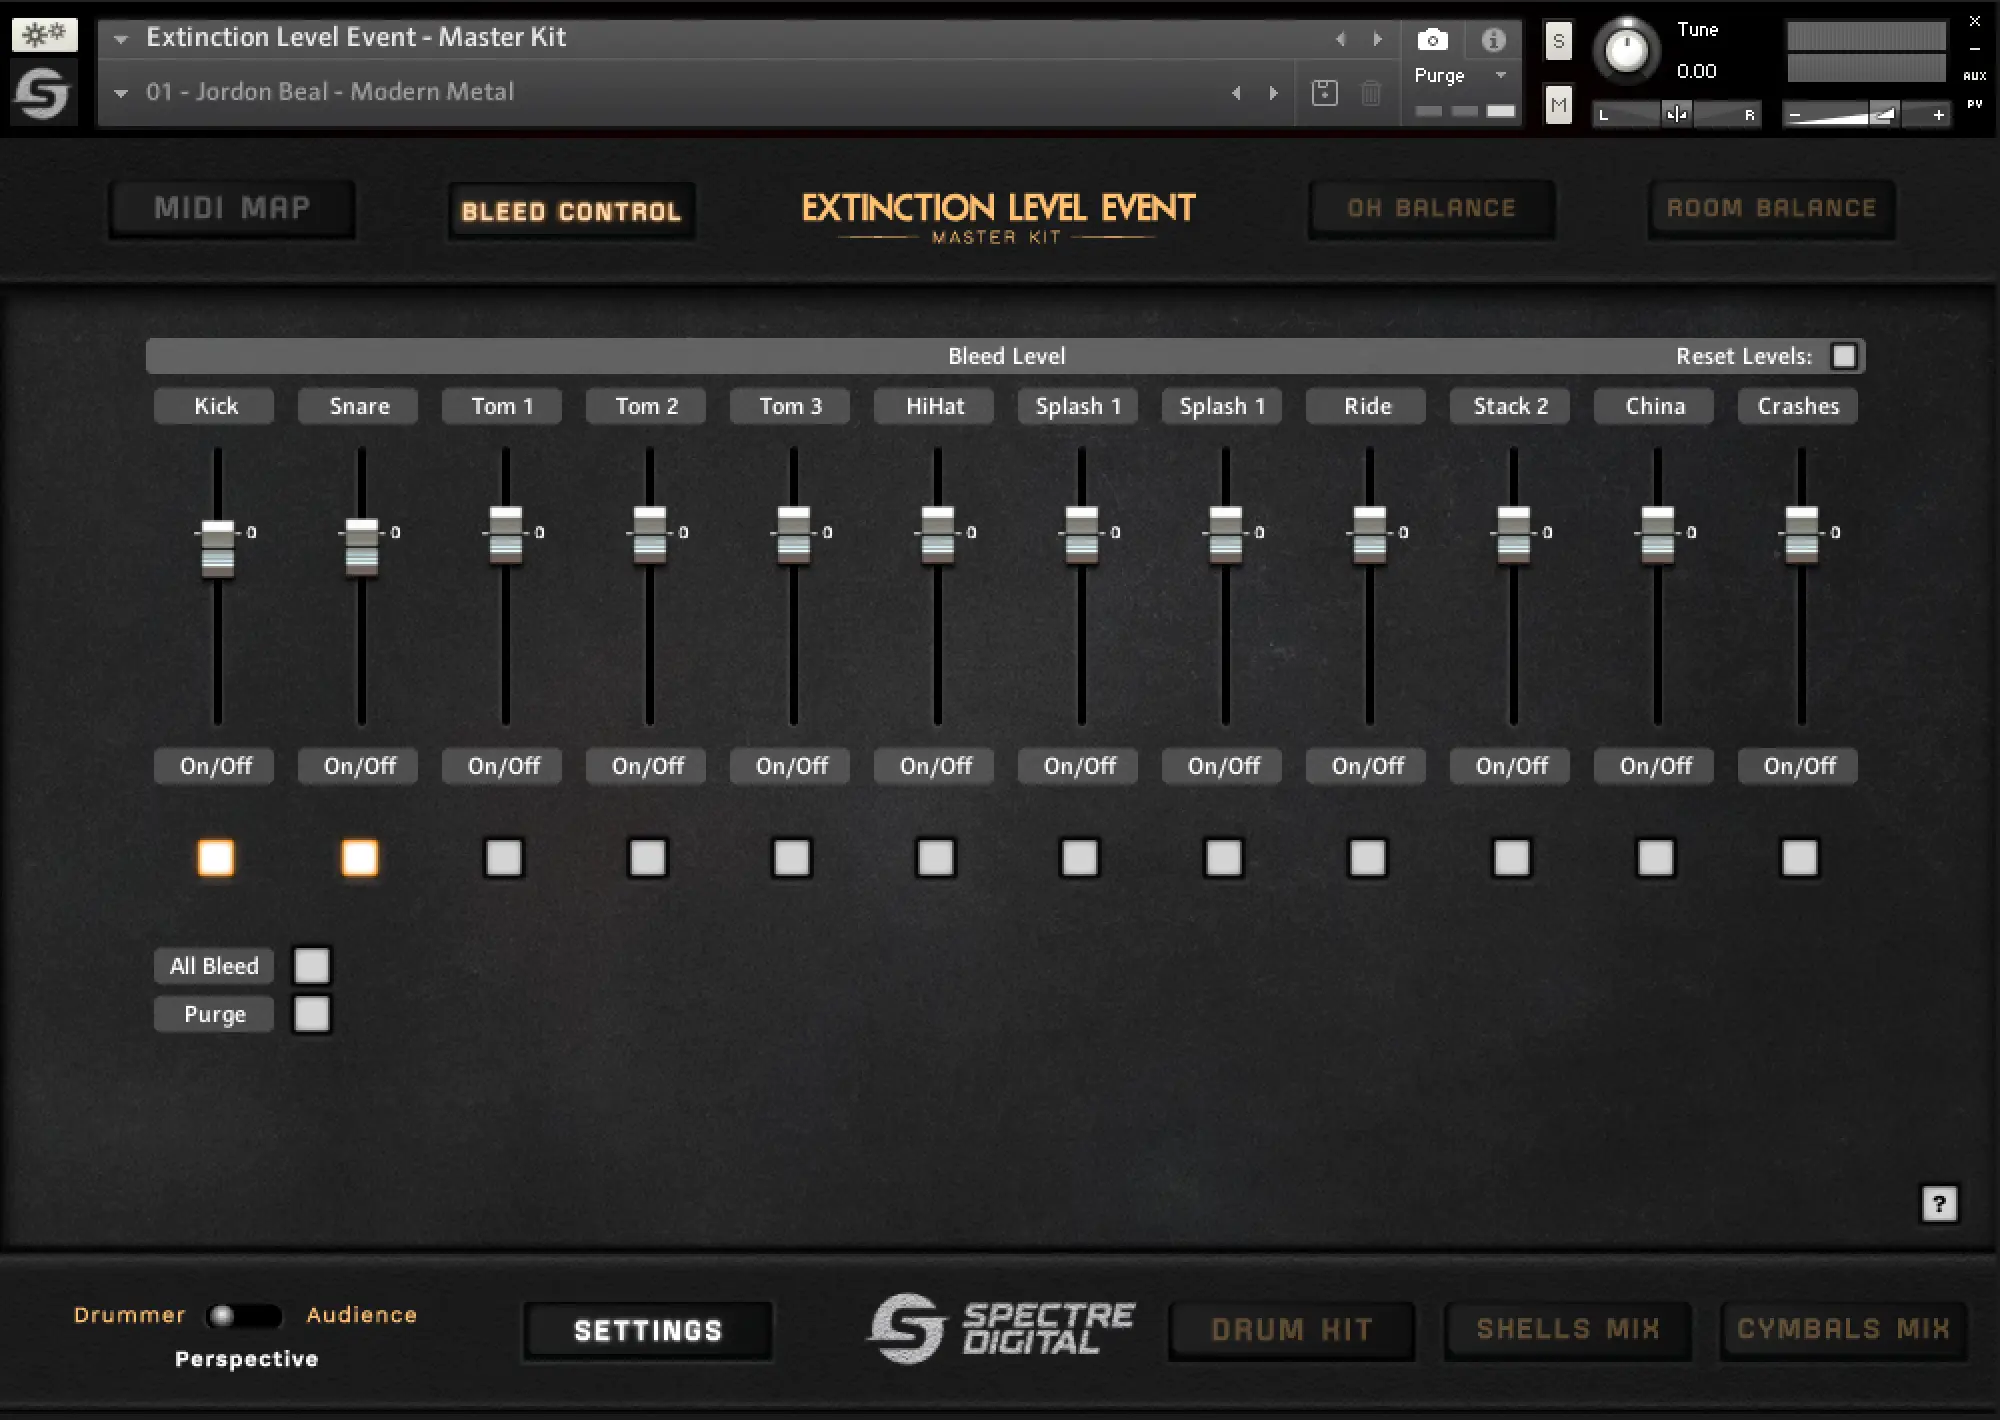Image resolution: width=2000 pixels, height=1420 pixels.
Task: Check the Reset Levels box
Action: (1843, 357)
